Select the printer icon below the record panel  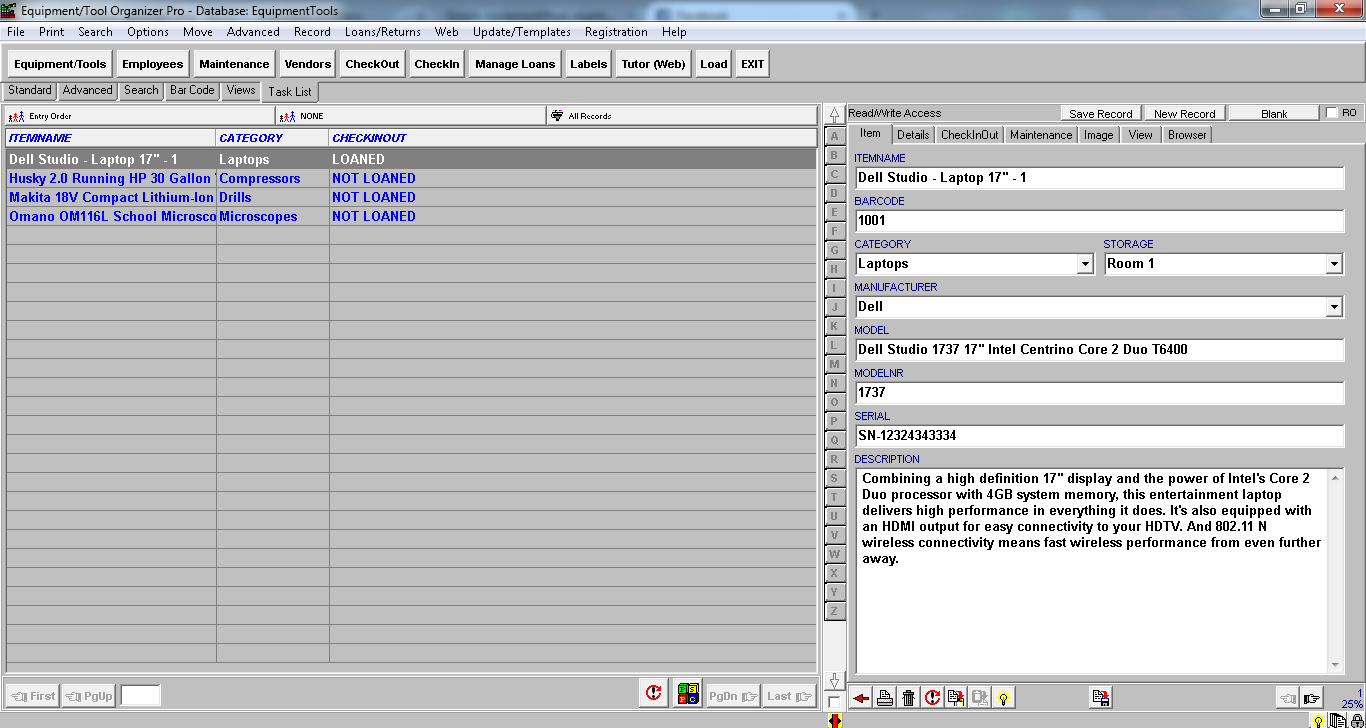coord(884,697)
